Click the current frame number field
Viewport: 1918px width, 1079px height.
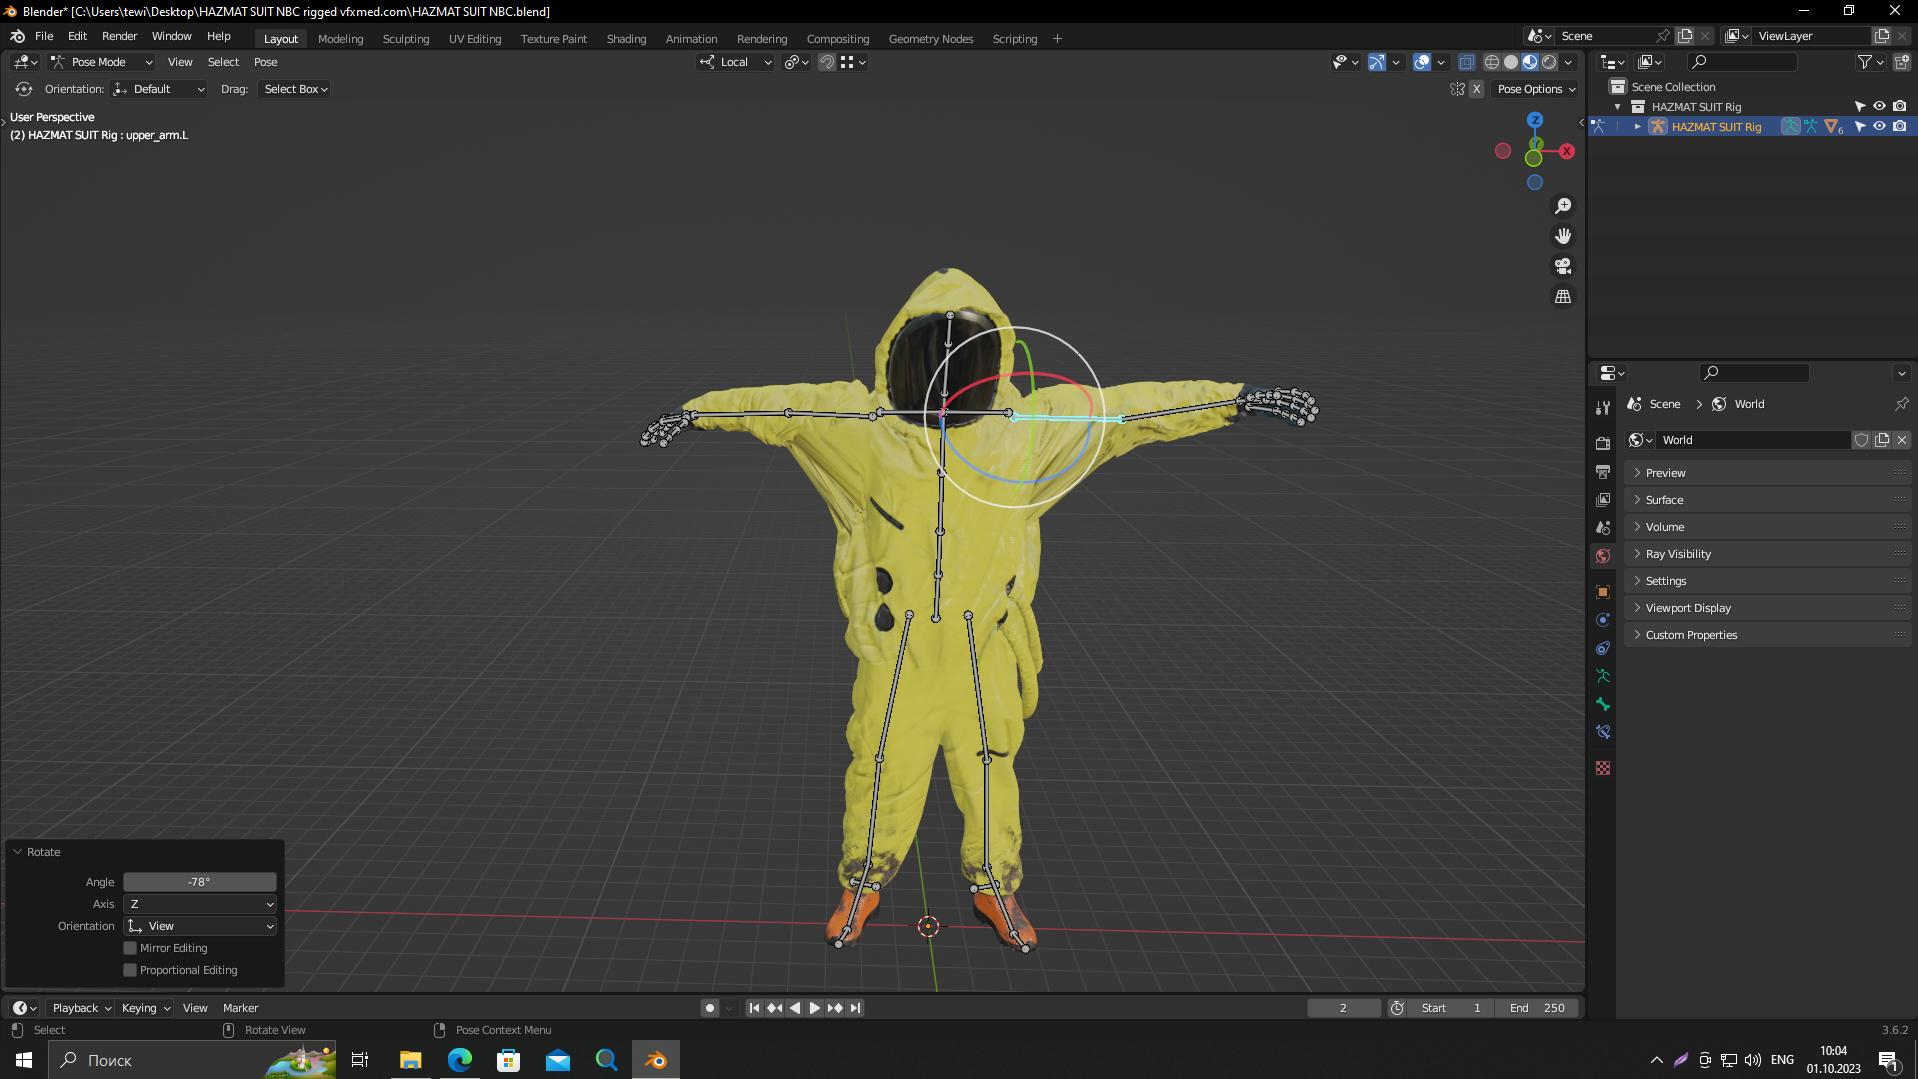tap(1343, 1008)
